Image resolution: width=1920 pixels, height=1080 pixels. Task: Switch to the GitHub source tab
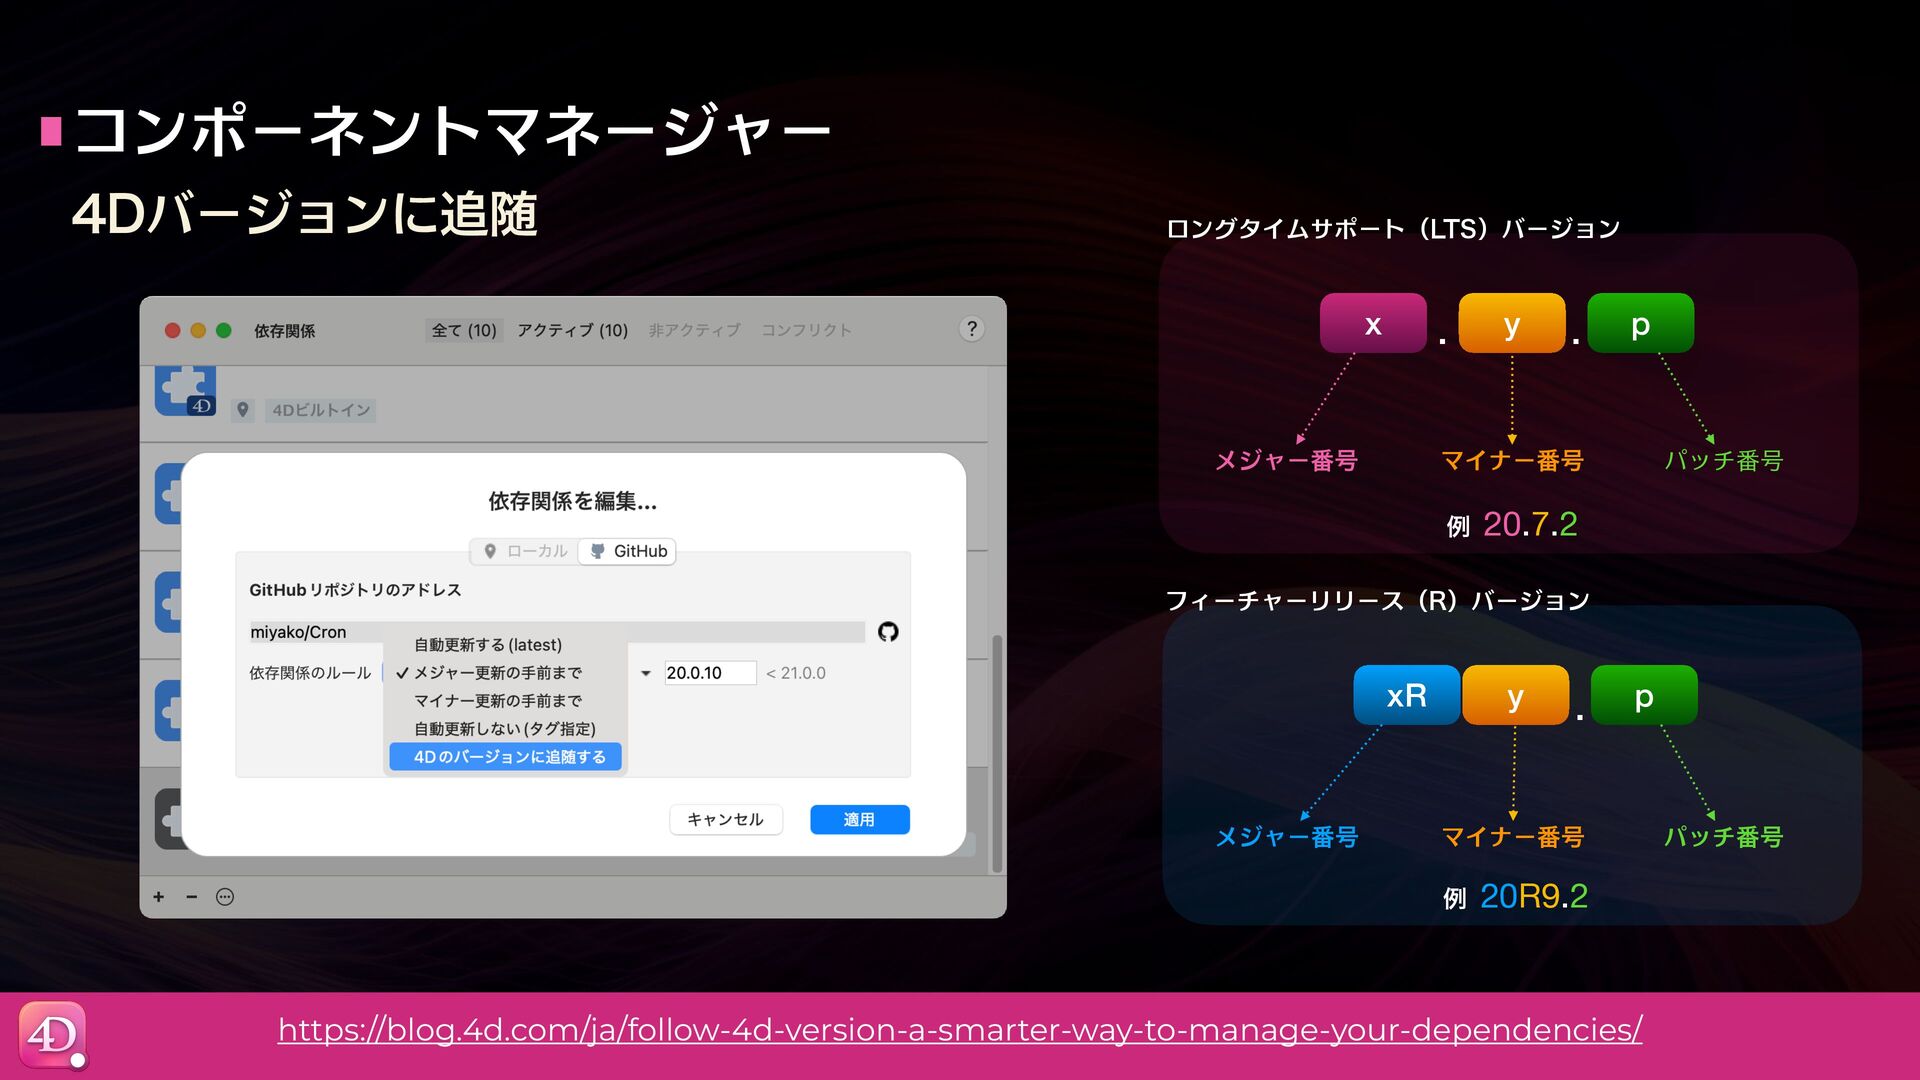click(x=628, y=551)
